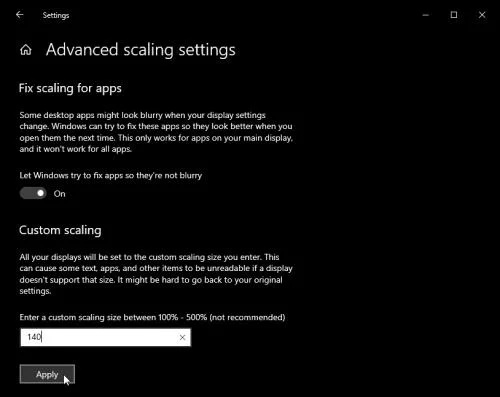Go back using the Settings back arrow

(x=20, y=15)
